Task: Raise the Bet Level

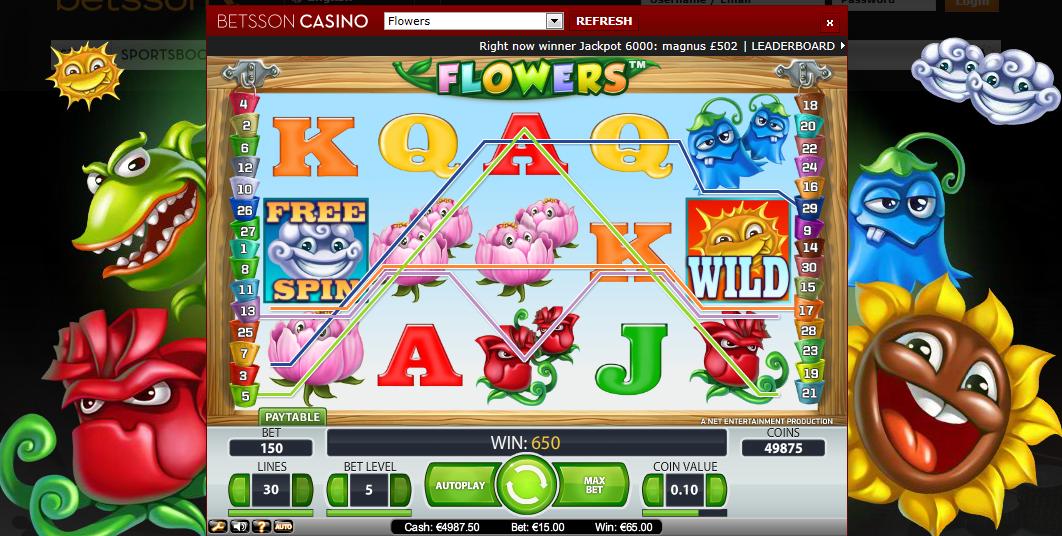Action: point(400,490)
